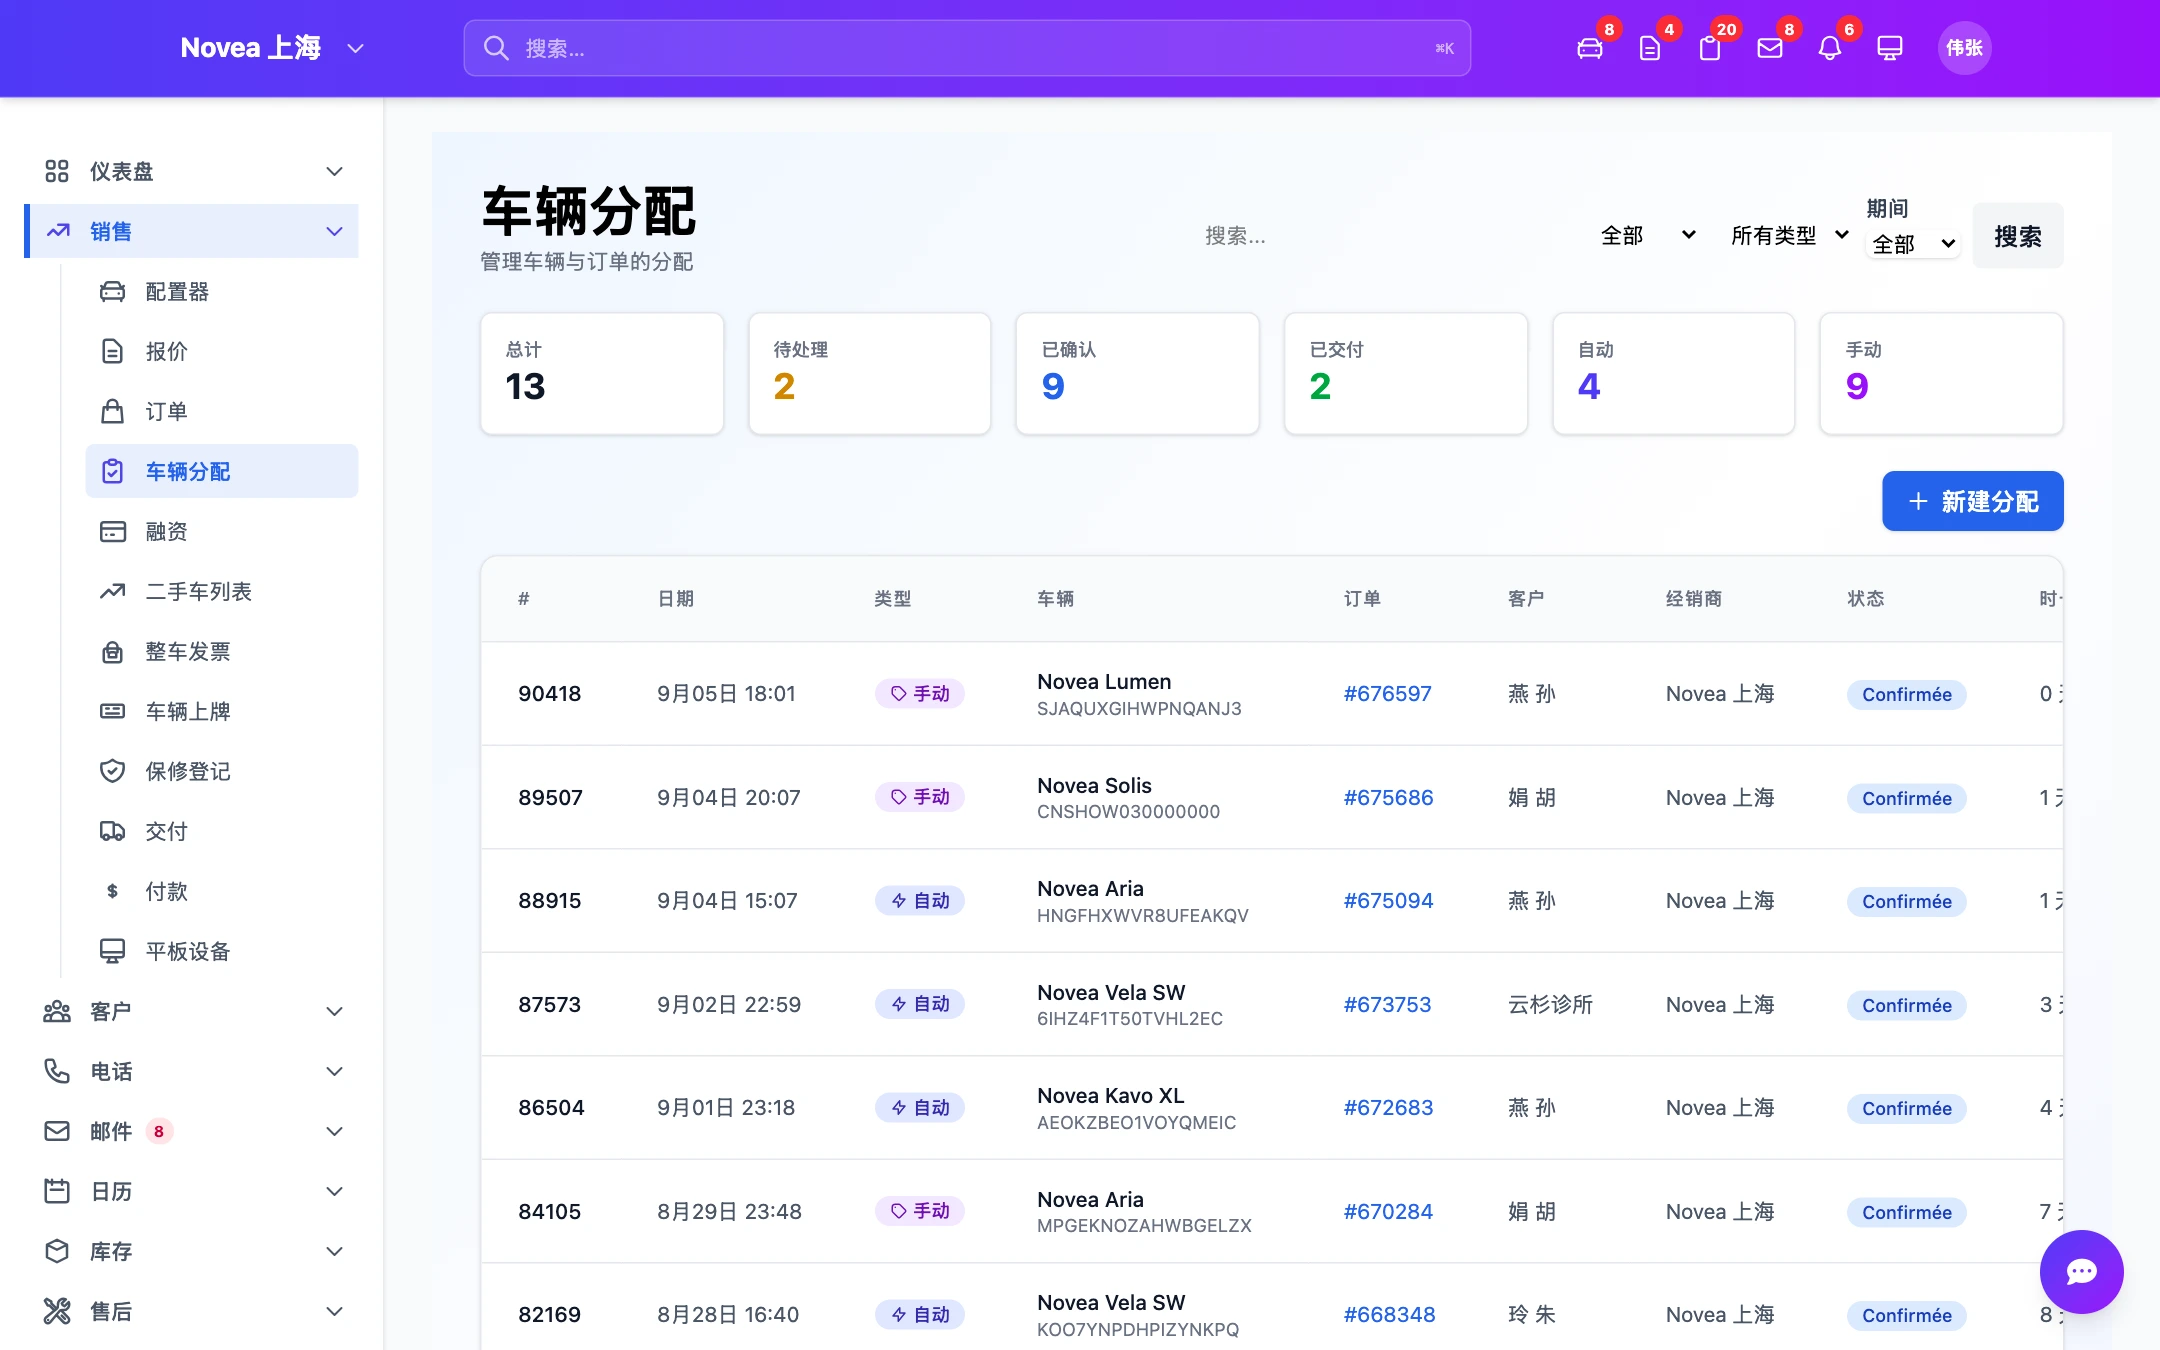Open order link #668348

[1389, 1314]
